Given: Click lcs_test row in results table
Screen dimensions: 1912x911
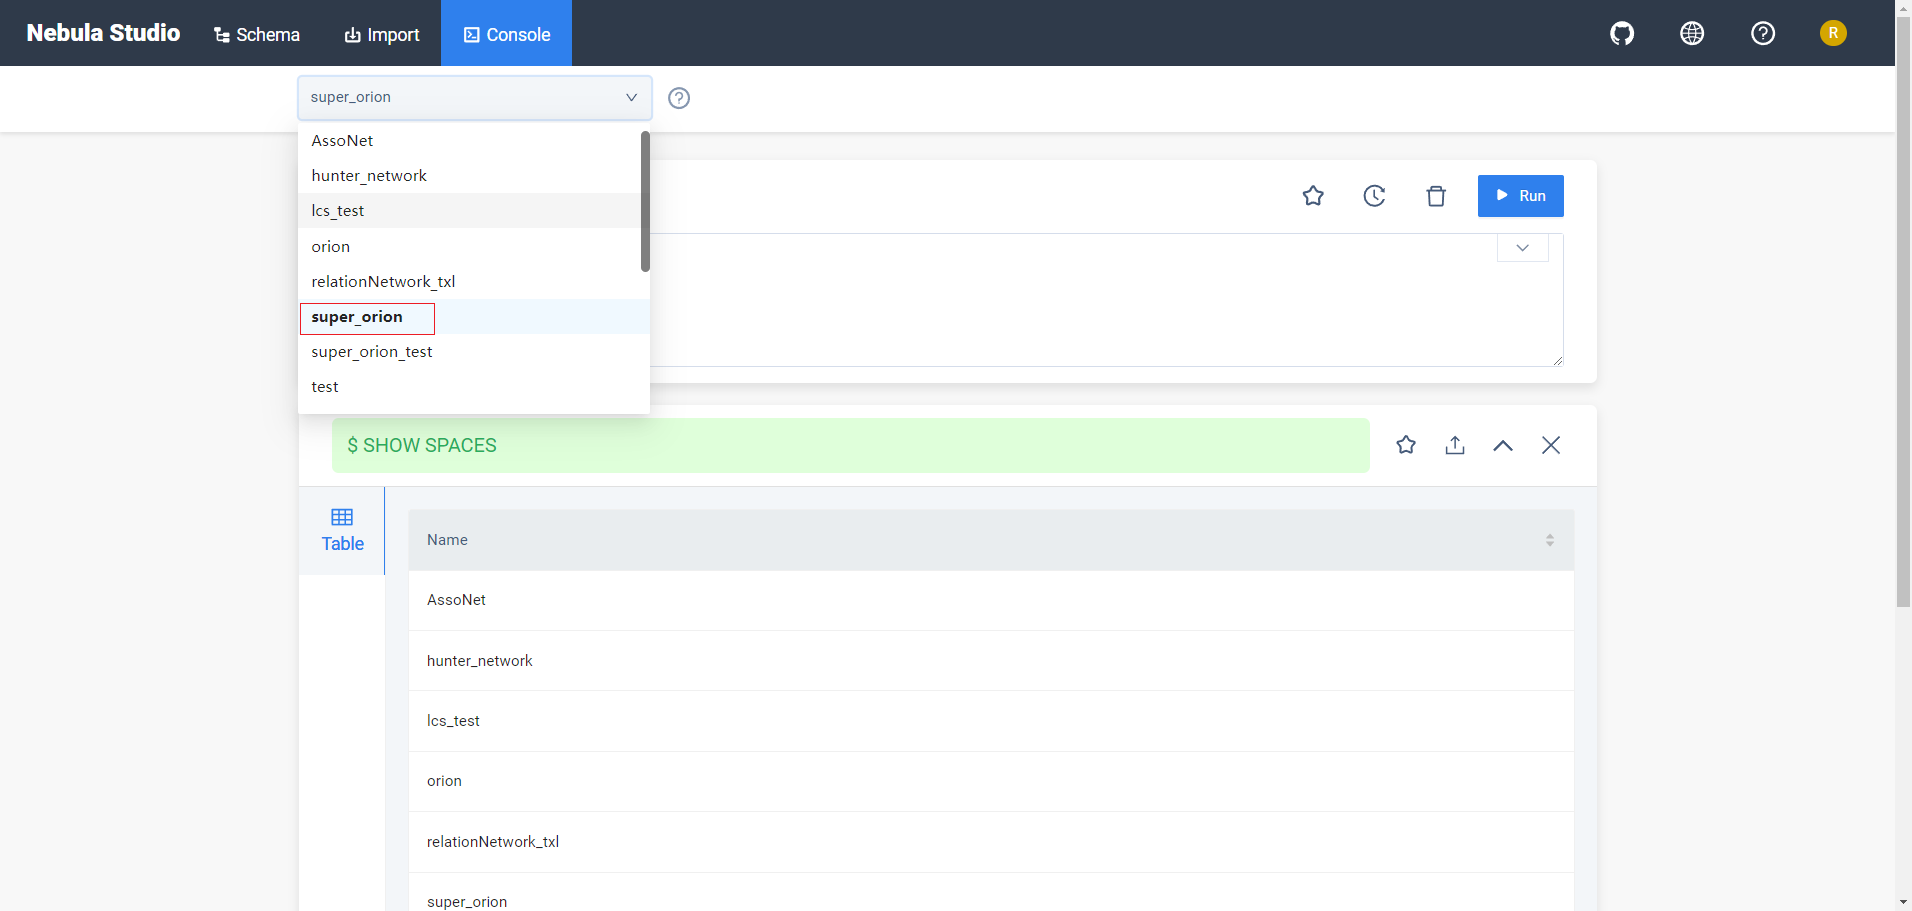Looking at the screenshot, I should 991,721.
